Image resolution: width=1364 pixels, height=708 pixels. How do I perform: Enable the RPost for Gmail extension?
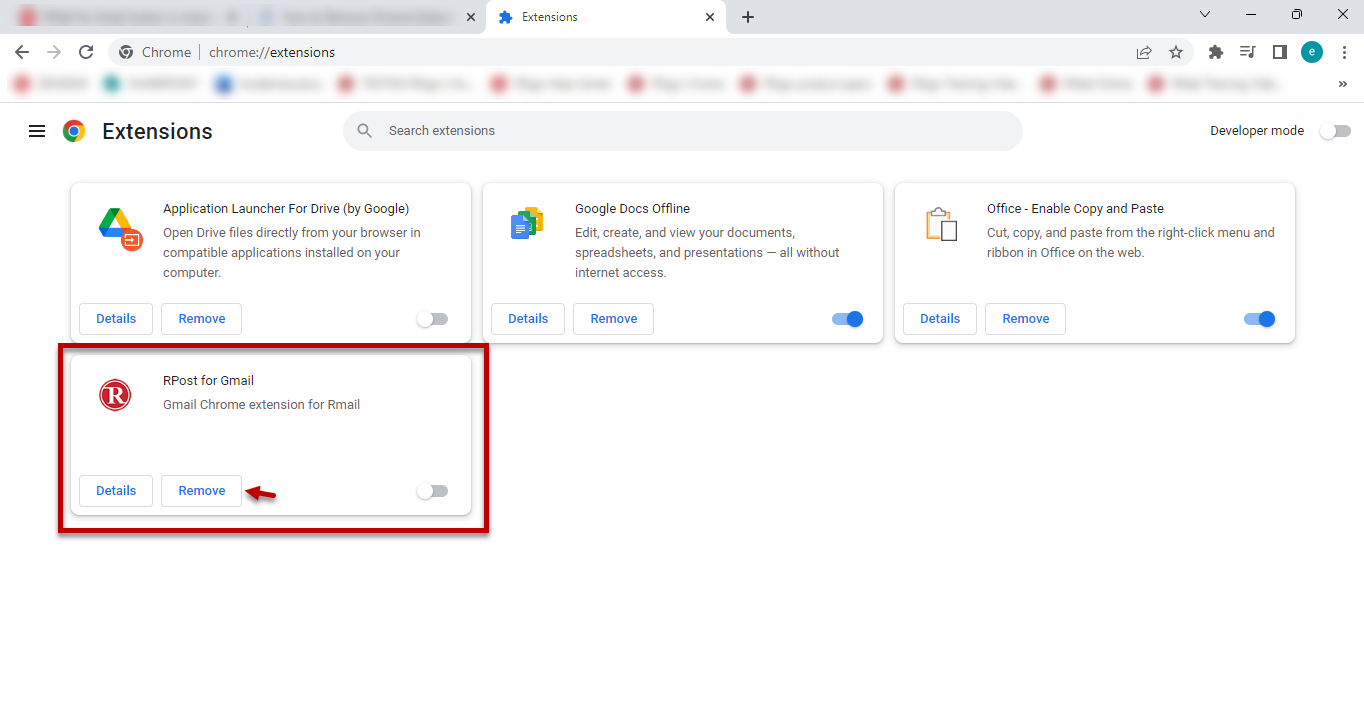click(432, 491)
